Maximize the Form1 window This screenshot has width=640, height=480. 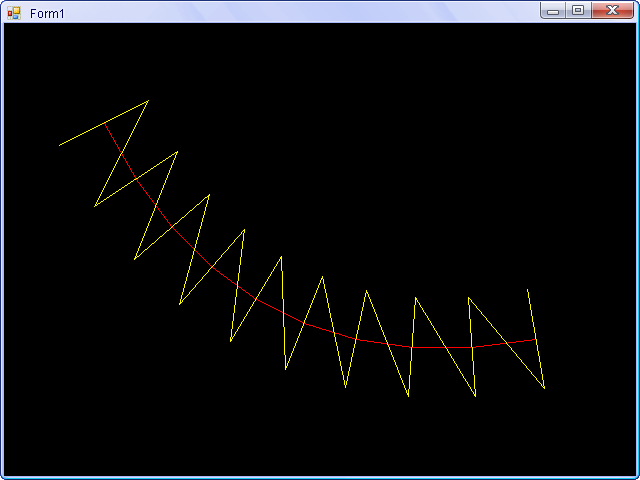[577, 11]
